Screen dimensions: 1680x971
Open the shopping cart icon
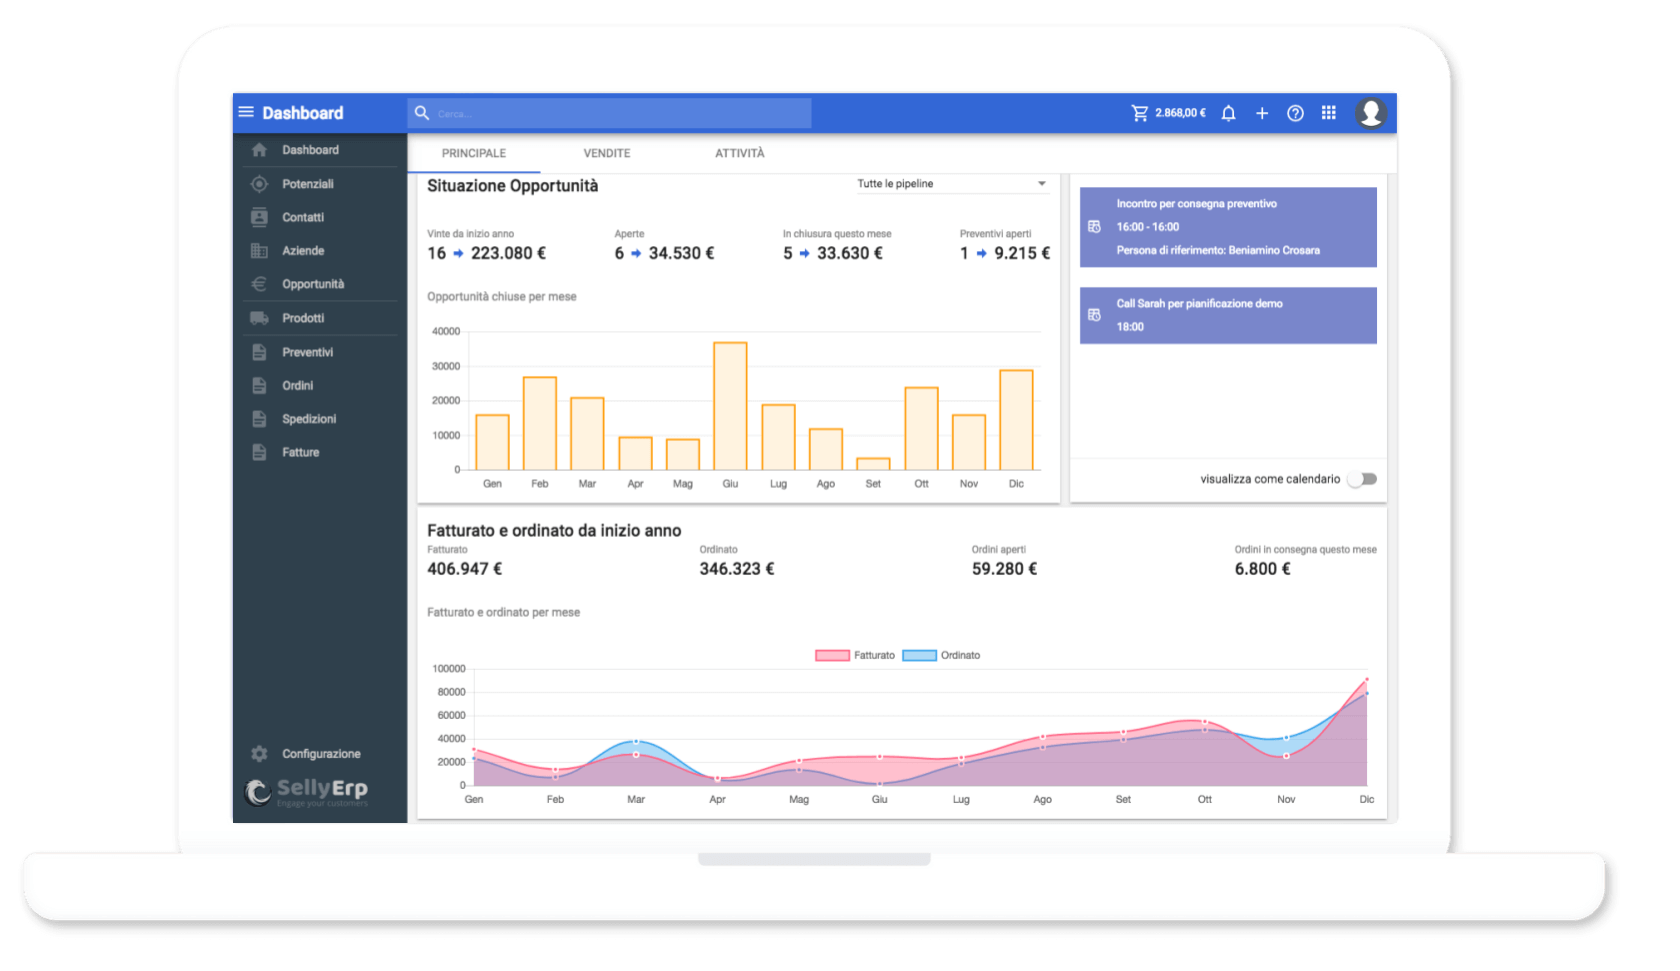coord(1139,113)
